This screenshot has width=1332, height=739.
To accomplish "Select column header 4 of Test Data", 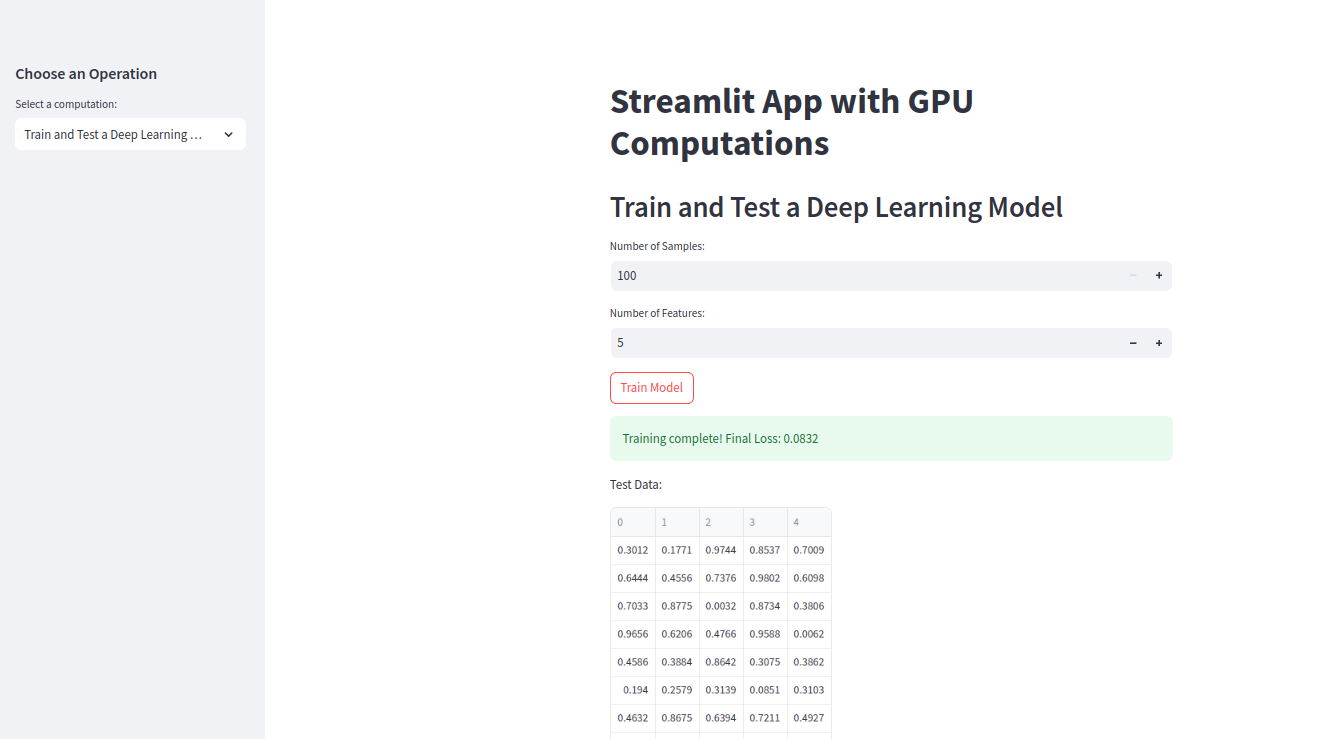I will [x=809, y=522].
